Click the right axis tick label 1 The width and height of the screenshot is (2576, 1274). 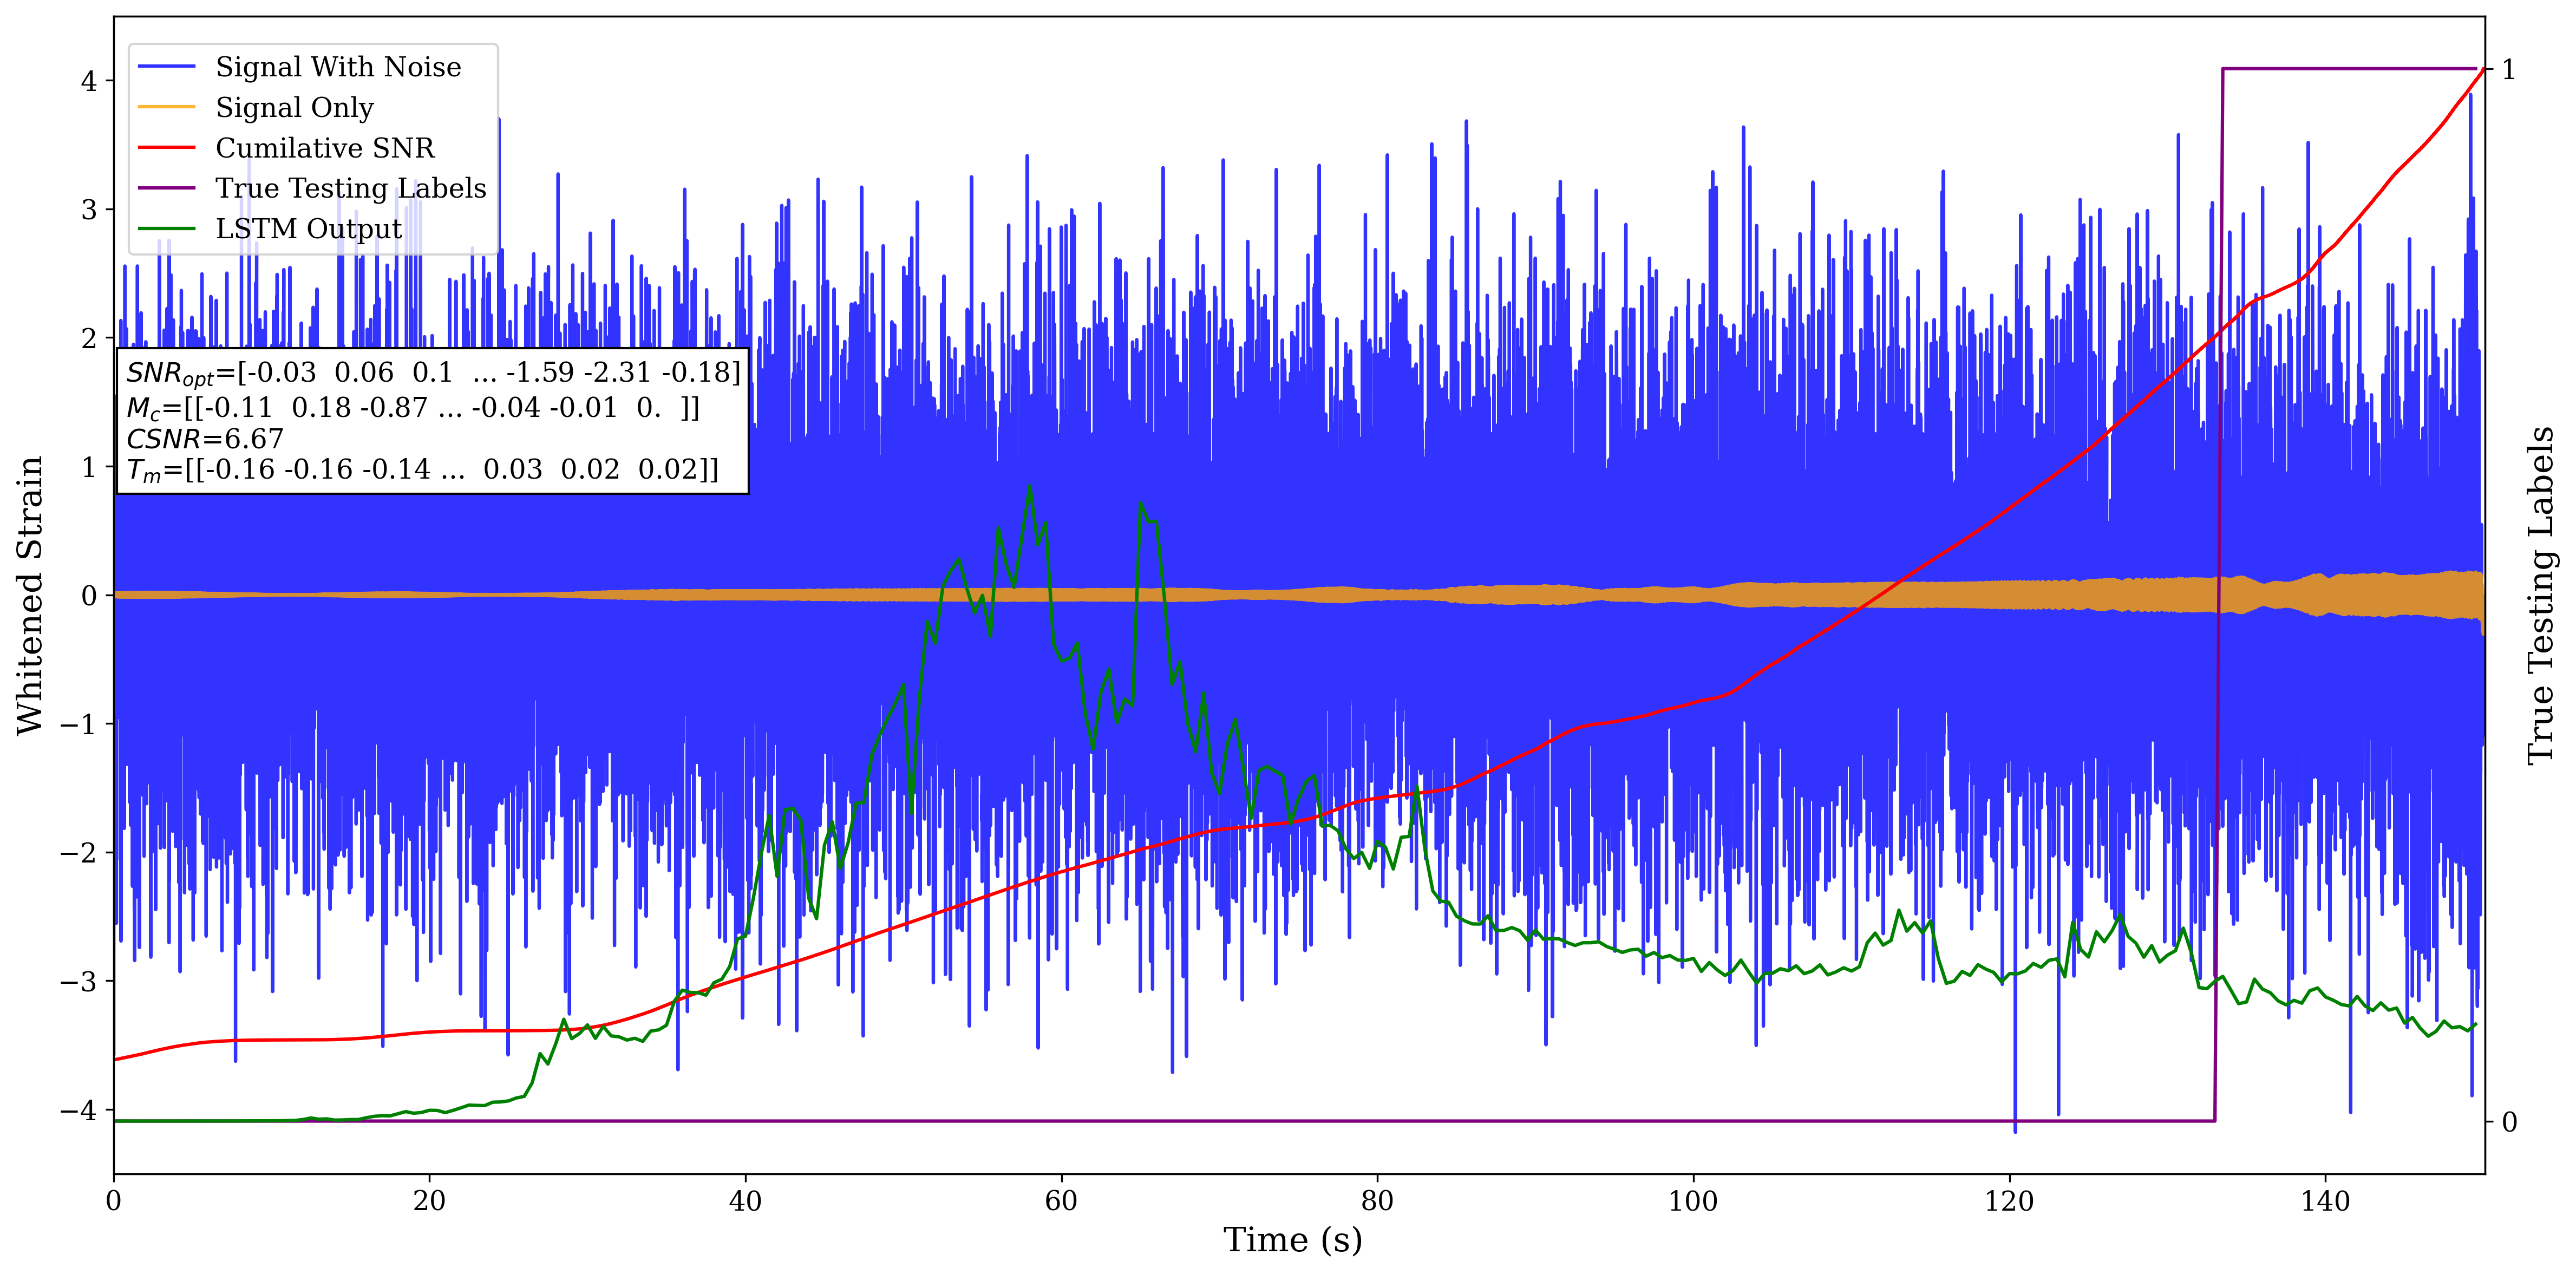(2508, 69)
